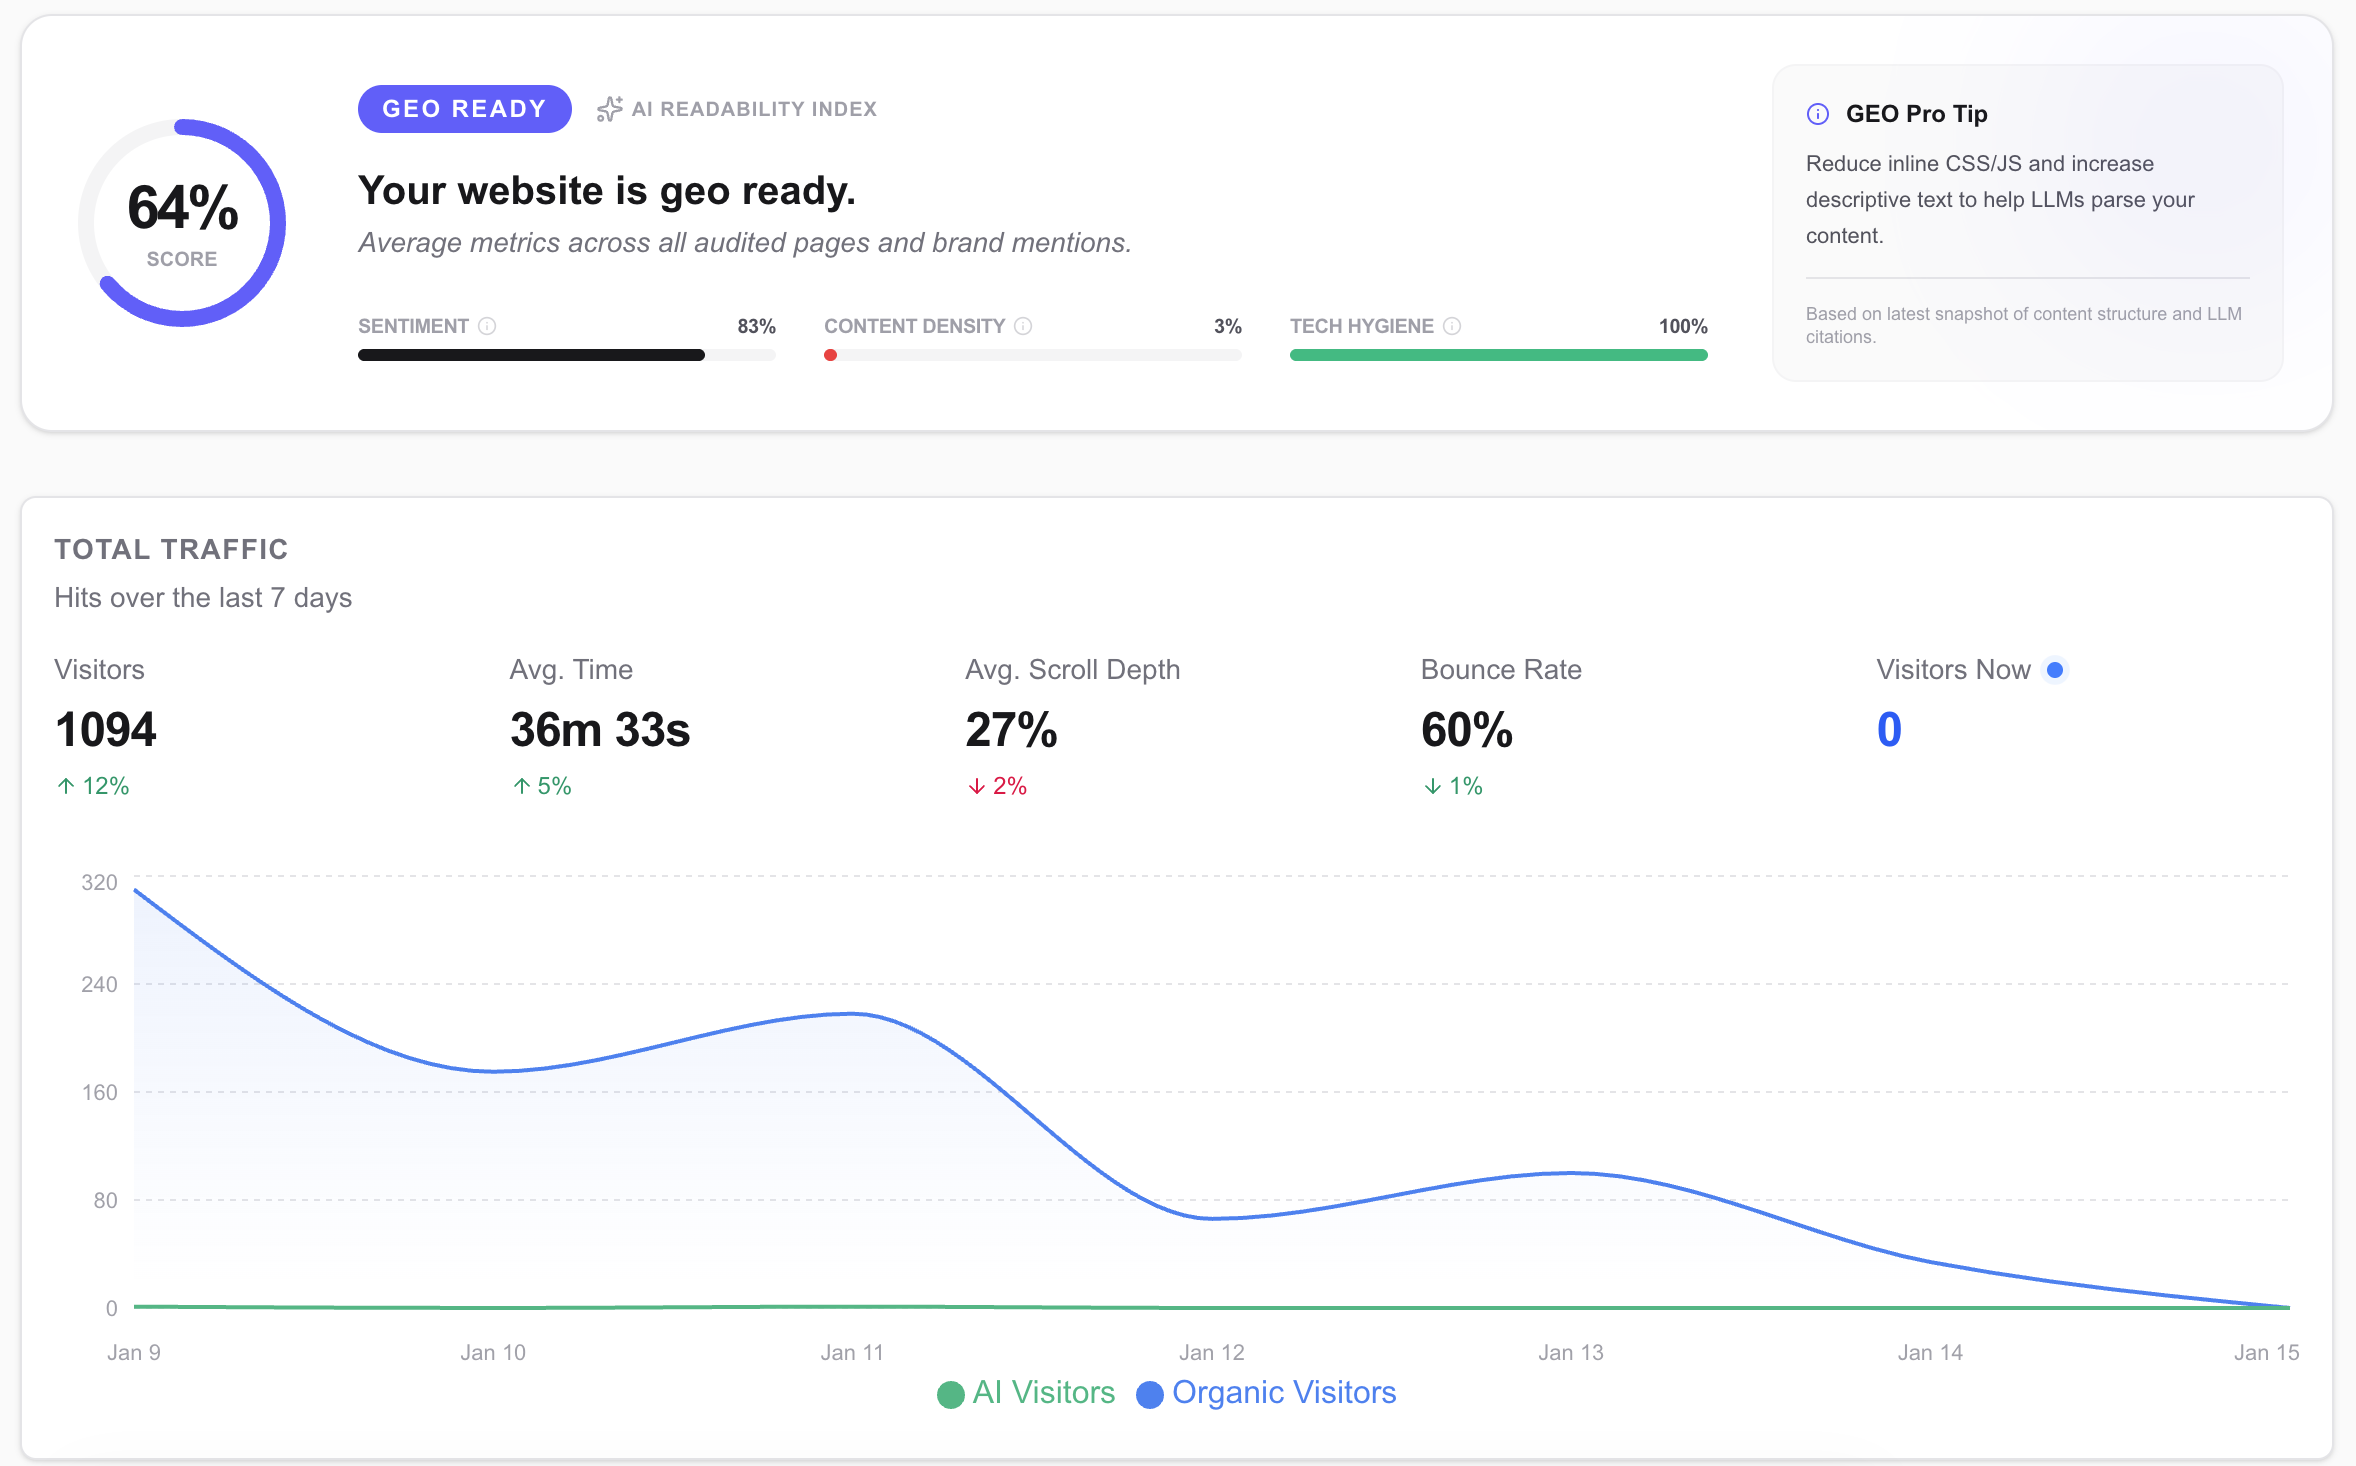Click the red Content Density bar marker

[830, 355]
